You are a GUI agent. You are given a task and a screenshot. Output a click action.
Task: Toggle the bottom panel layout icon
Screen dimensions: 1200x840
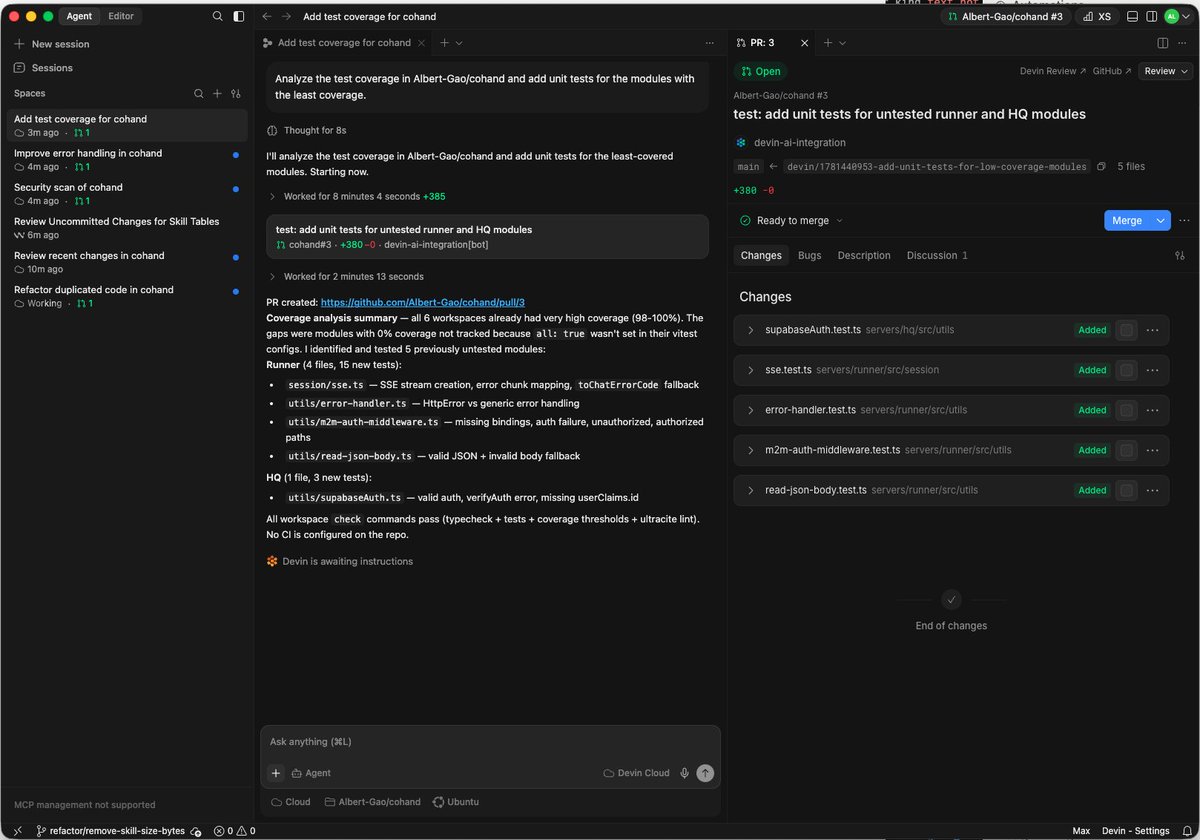[1132, 16]
